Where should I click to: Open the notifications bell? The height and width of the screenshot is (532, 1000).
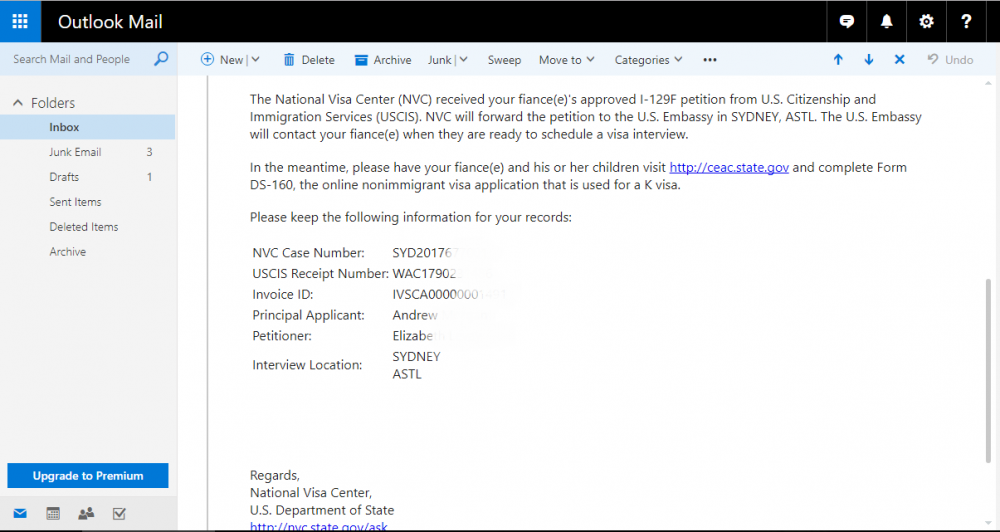pos(886,22)
